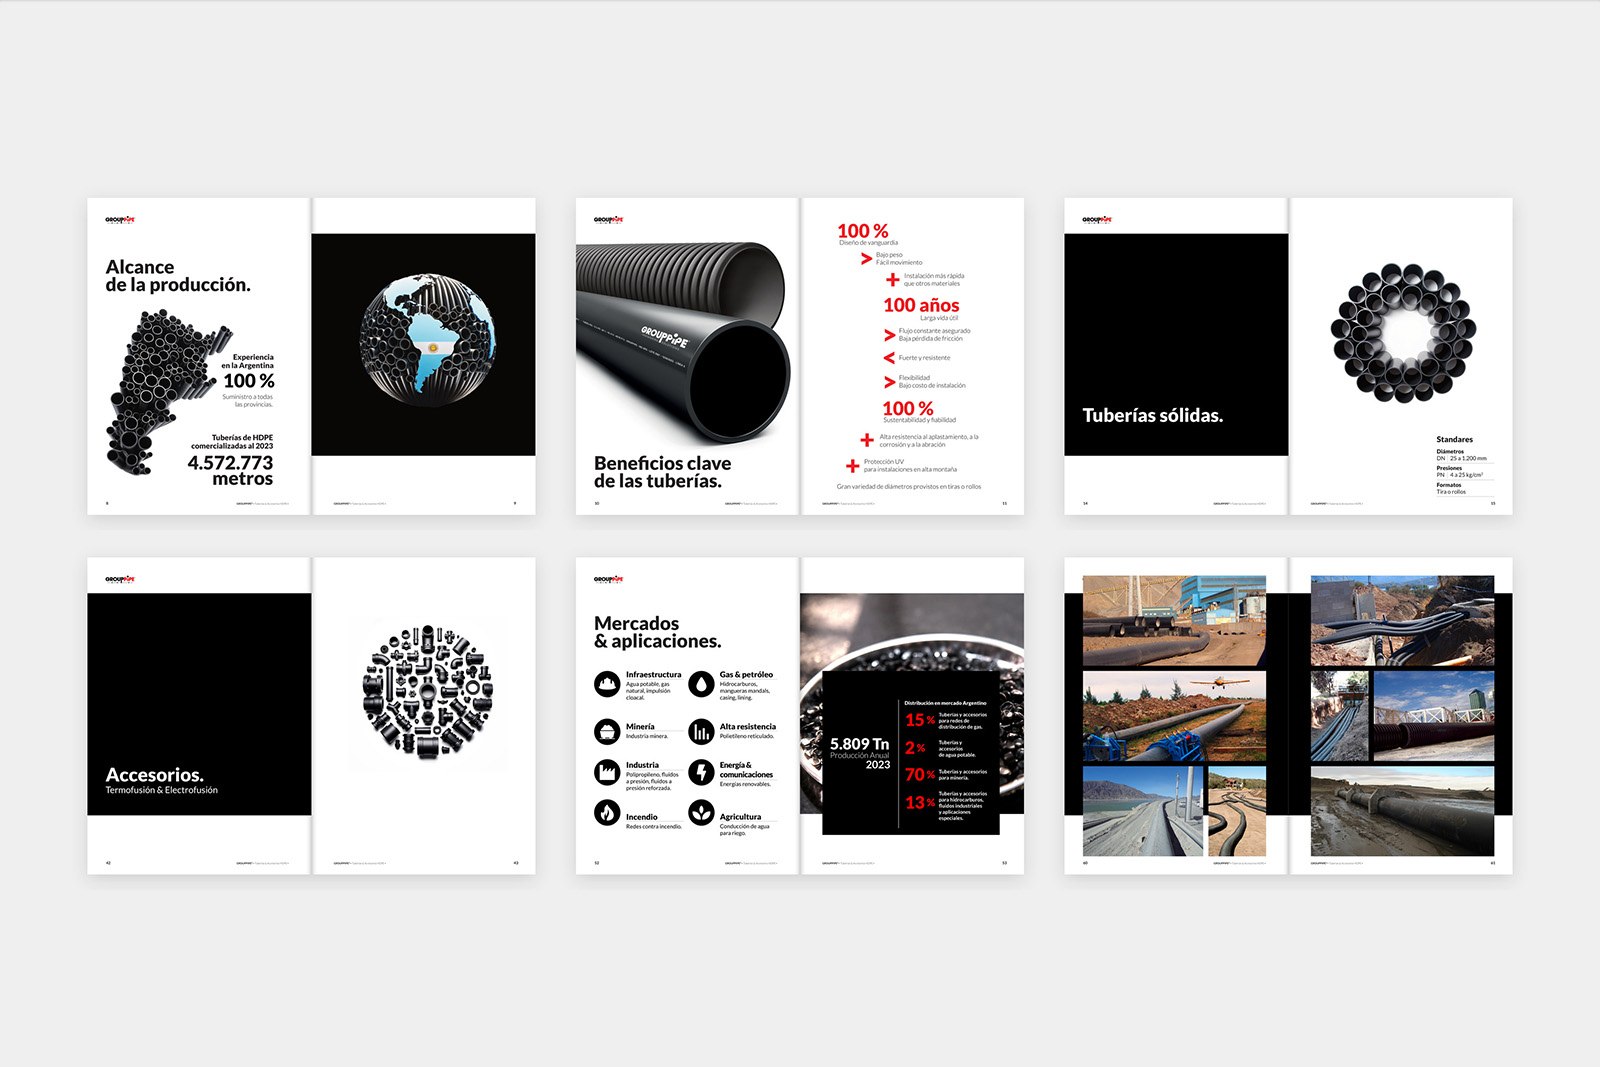Click the heading 'Alcance de la producción.'
This screenshot has height=1067, width=1600.
[178, 276]
